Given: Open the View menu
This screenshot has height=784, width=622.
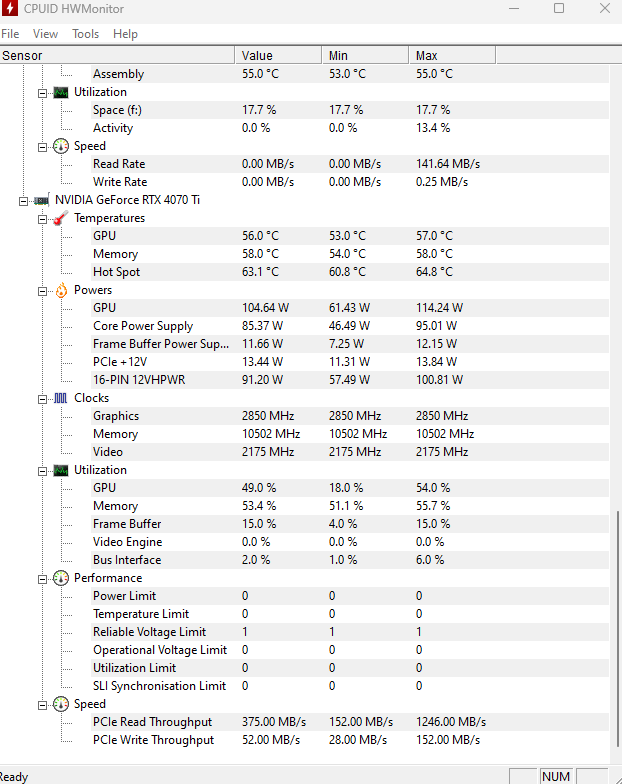Looking at the screenshot, I should point(45,33).
